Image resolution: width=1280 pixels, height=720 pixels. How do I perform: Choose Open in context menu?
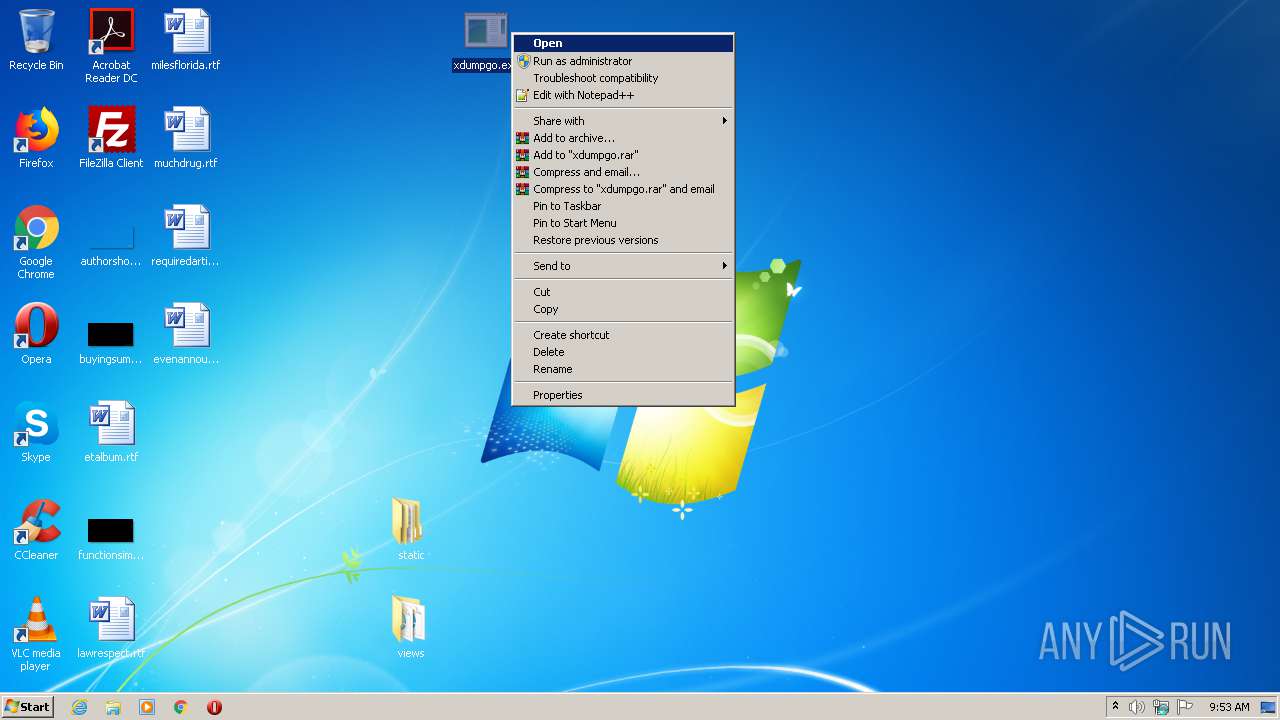point(624,43)
